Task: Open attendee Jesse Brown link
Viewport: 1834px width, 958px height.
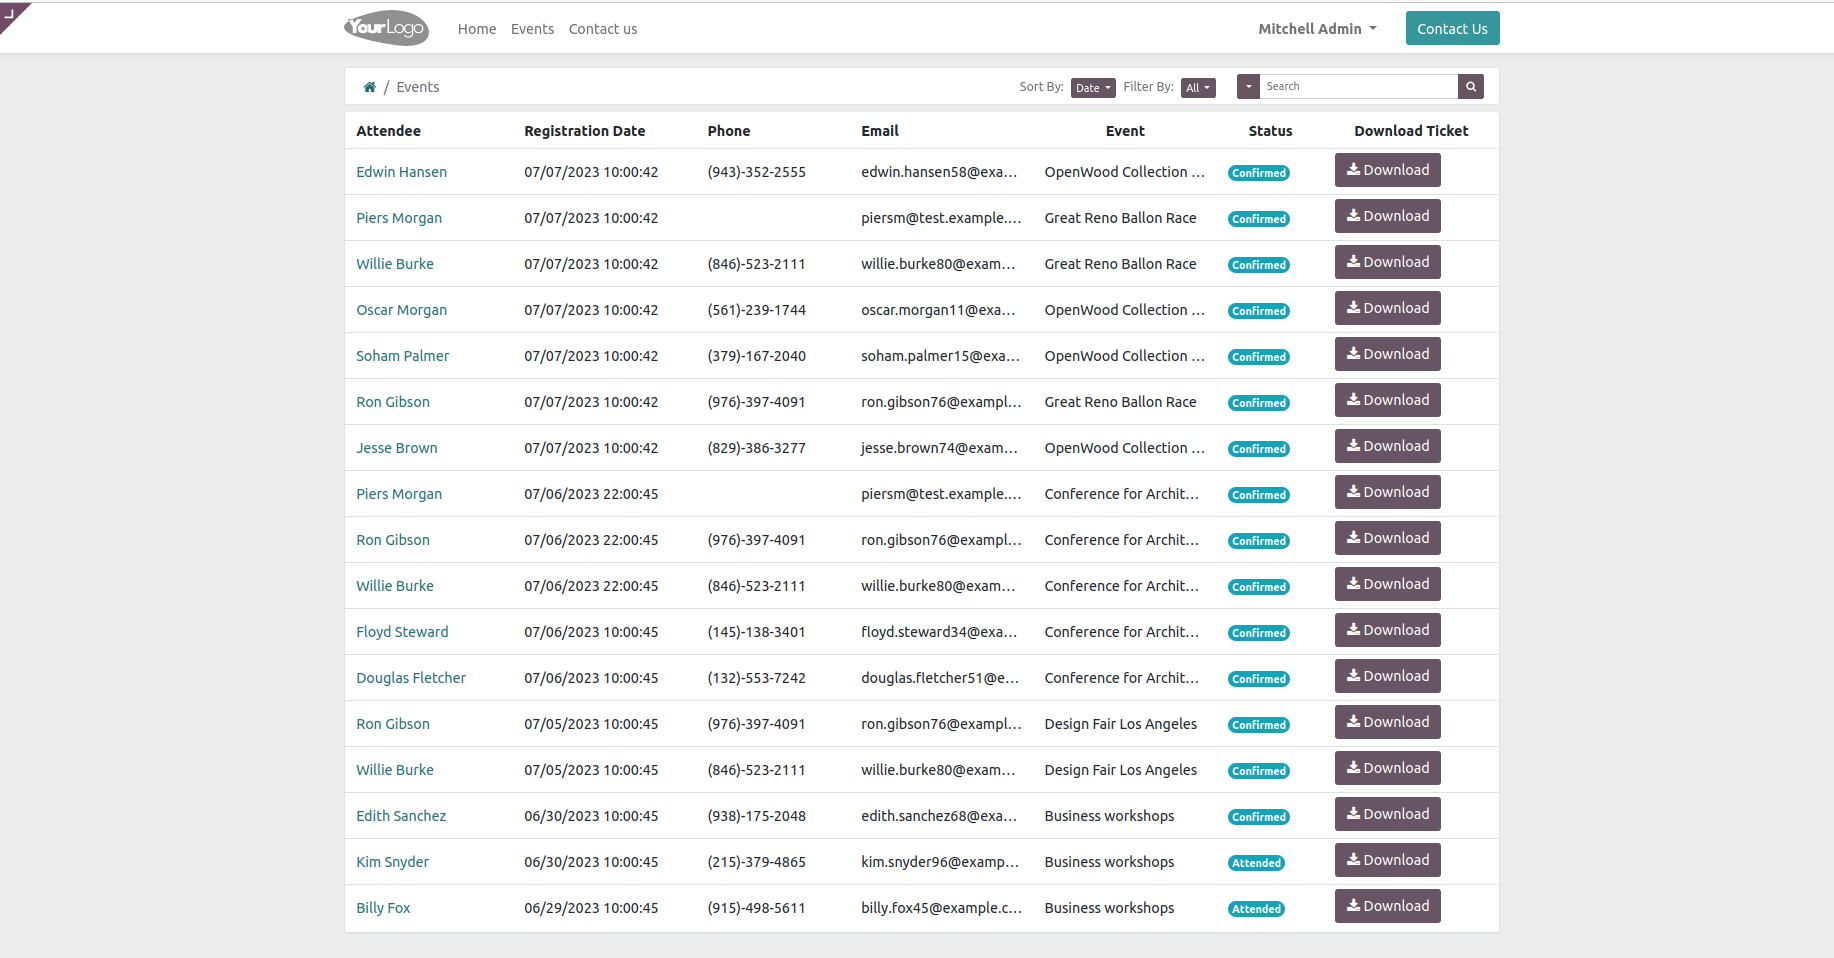Action: click(396, 448)
